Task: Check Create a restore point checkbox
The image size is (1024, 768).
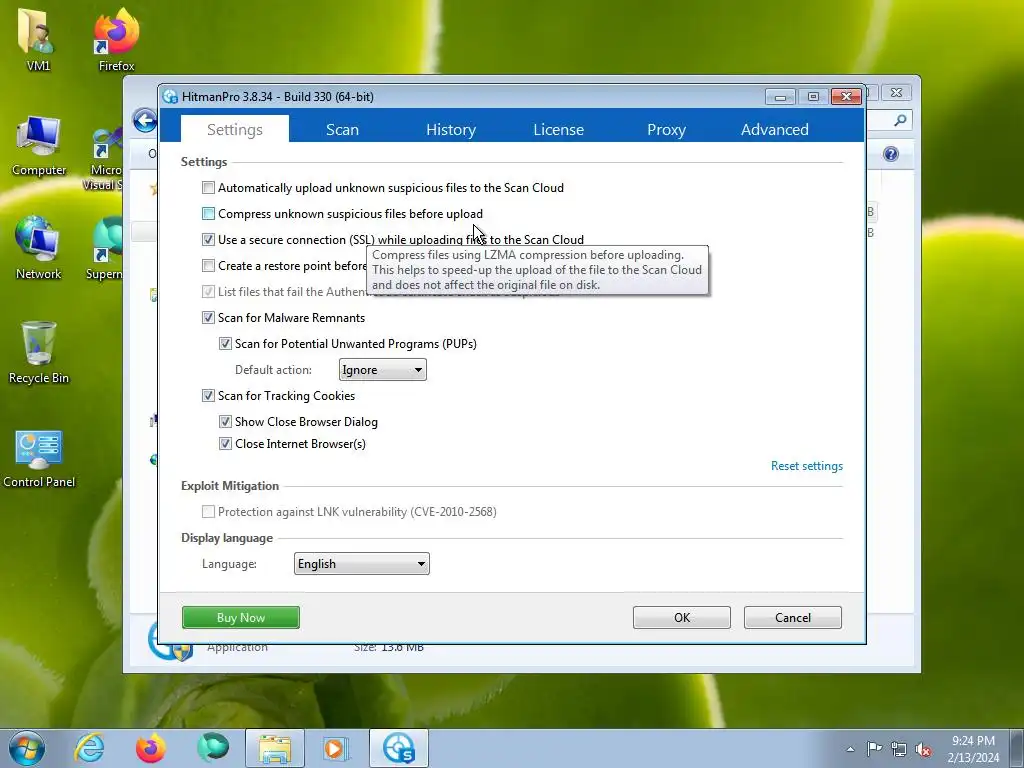Action: tap(208, 266)
